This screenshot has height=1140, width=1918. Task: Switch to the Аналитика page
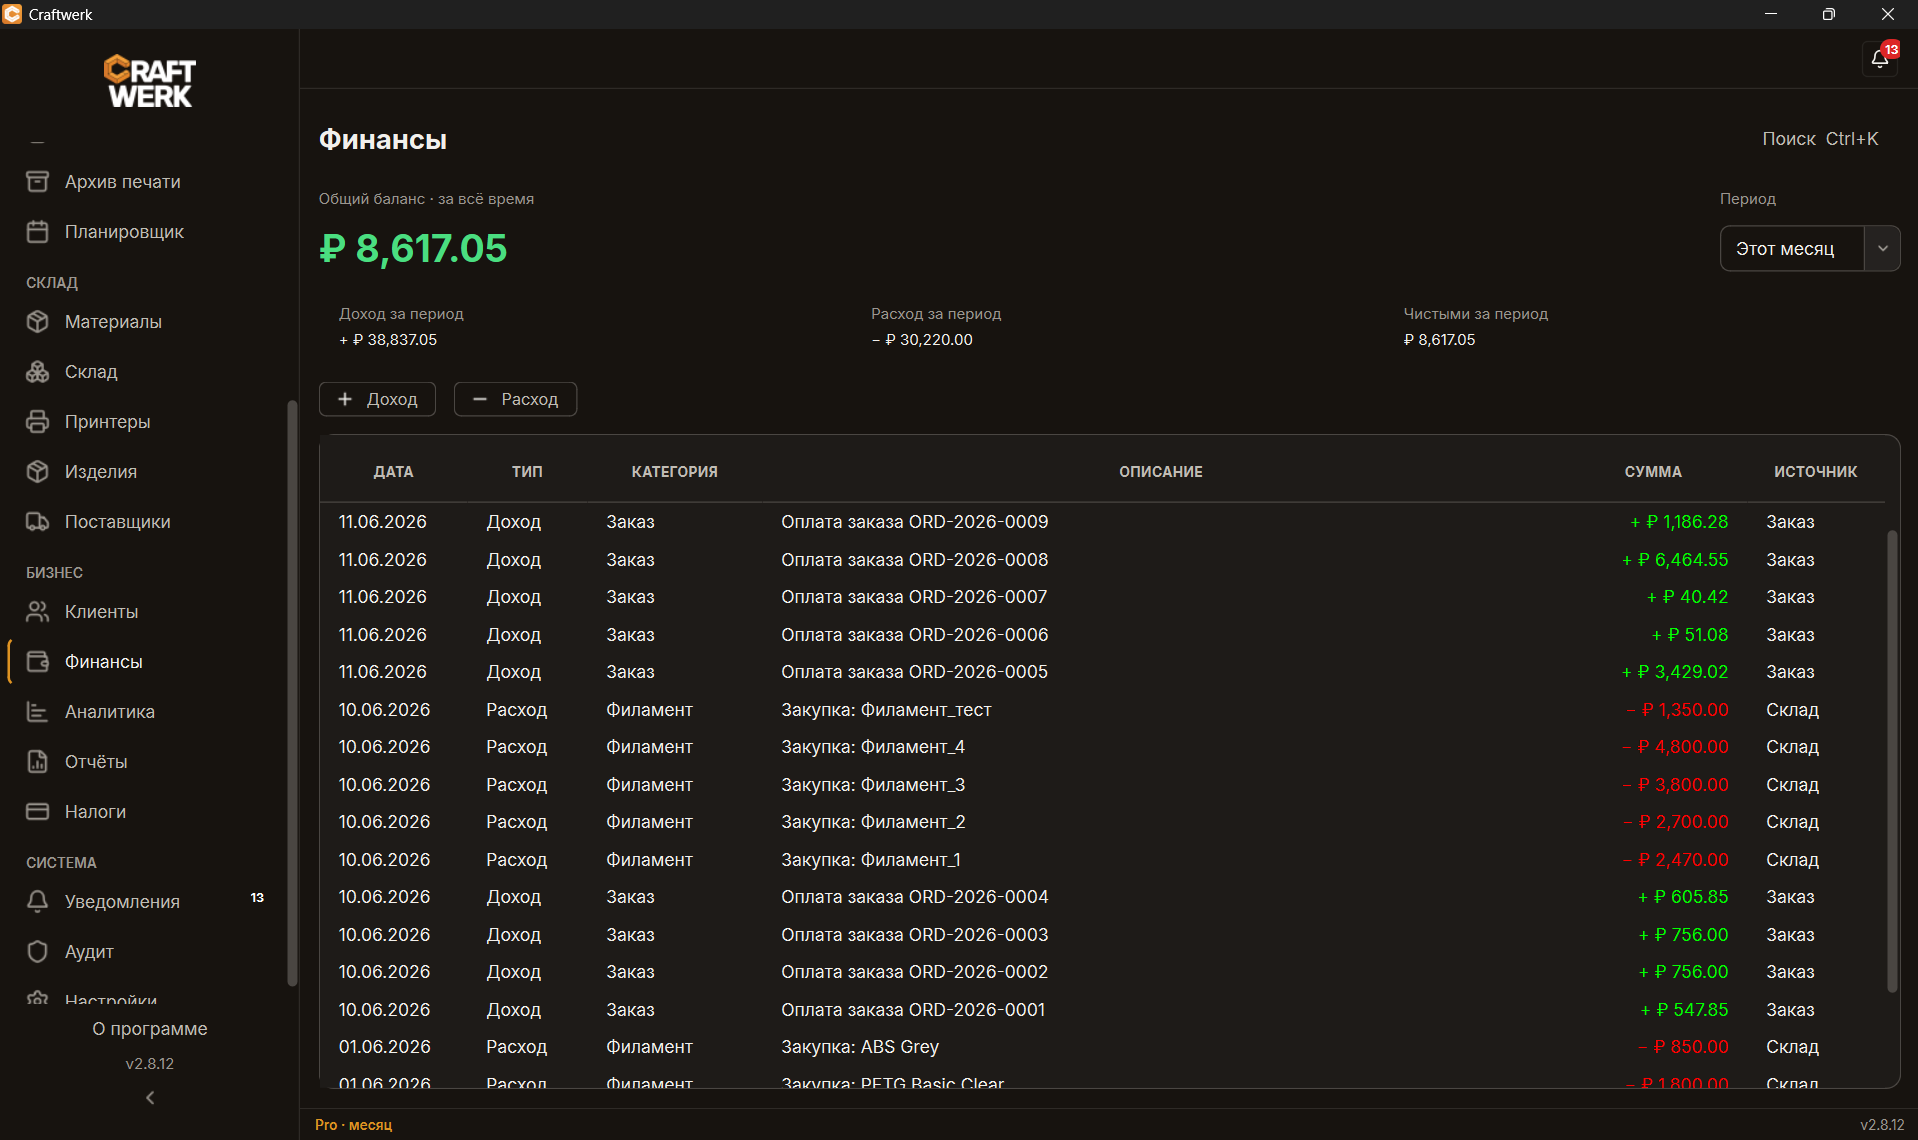click(145, 711)
